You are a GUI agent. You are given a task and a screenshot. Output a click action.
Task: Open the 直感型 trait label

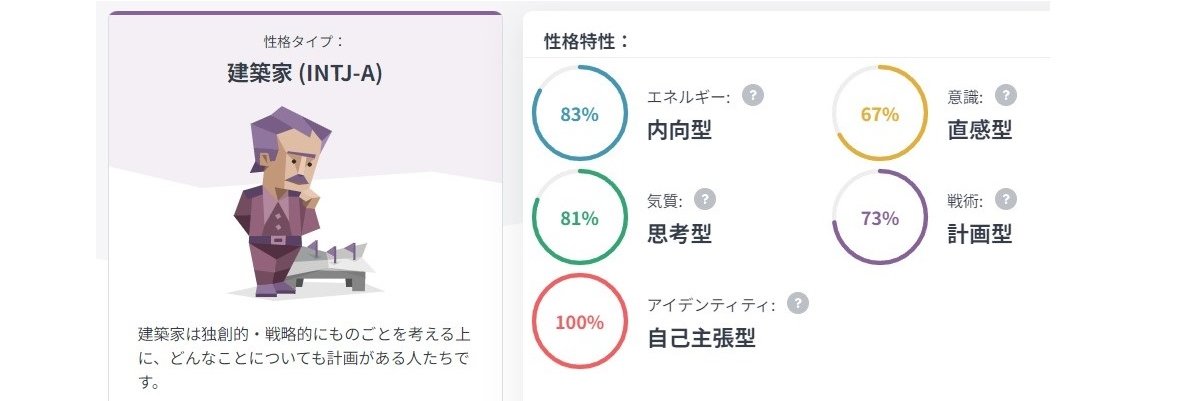(x=980, y=130)
